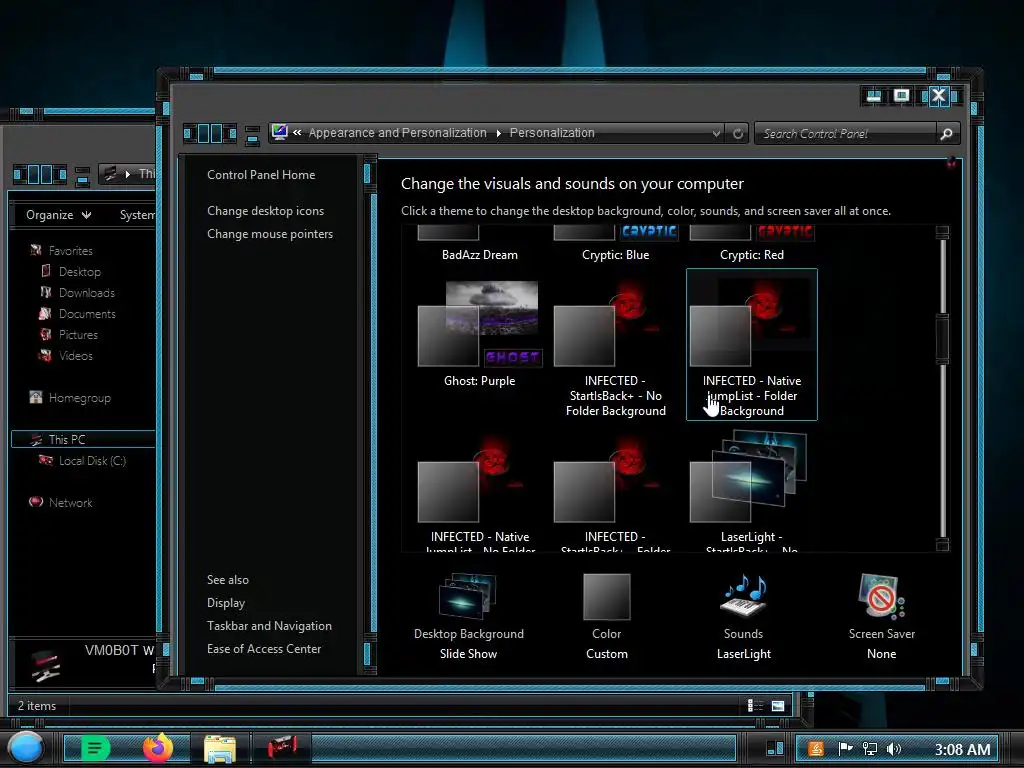Open Taskbar and Navigation link
This screenshot has height=768, width=1024.
coord(269,626)
